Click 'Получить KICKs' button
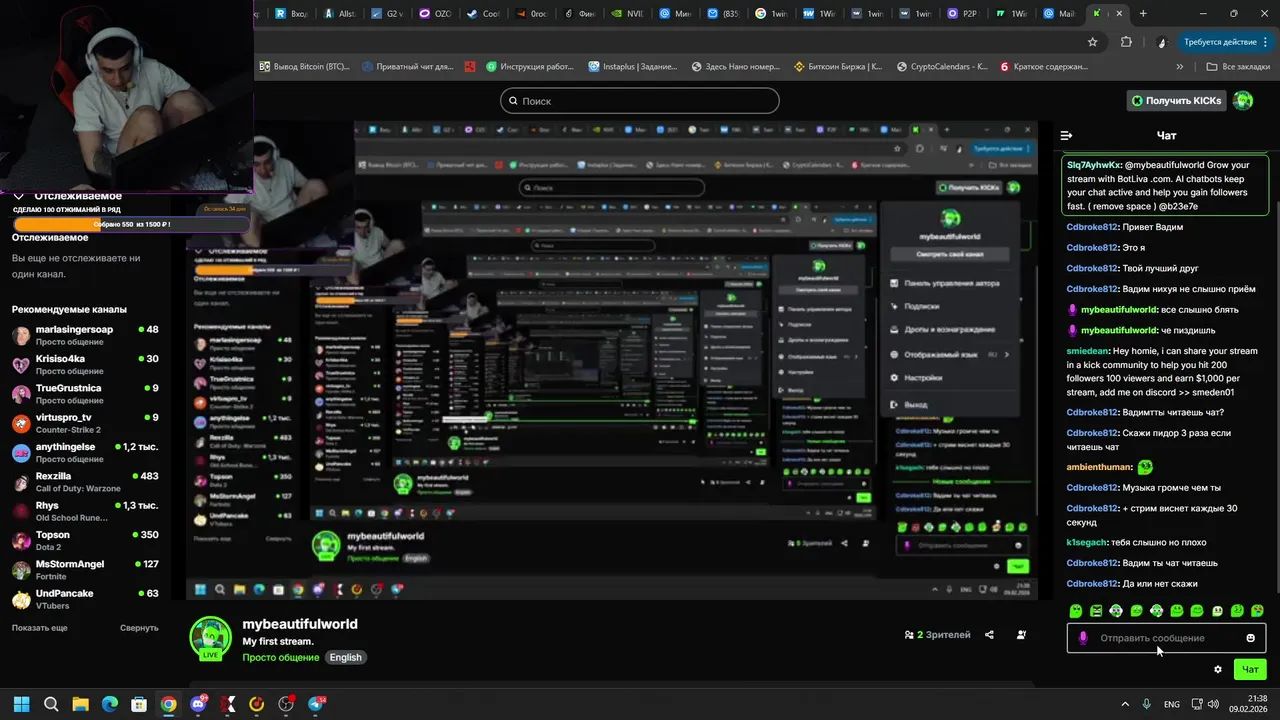This screenshot has width=1280, height=720. click(x=1177, y=100)
